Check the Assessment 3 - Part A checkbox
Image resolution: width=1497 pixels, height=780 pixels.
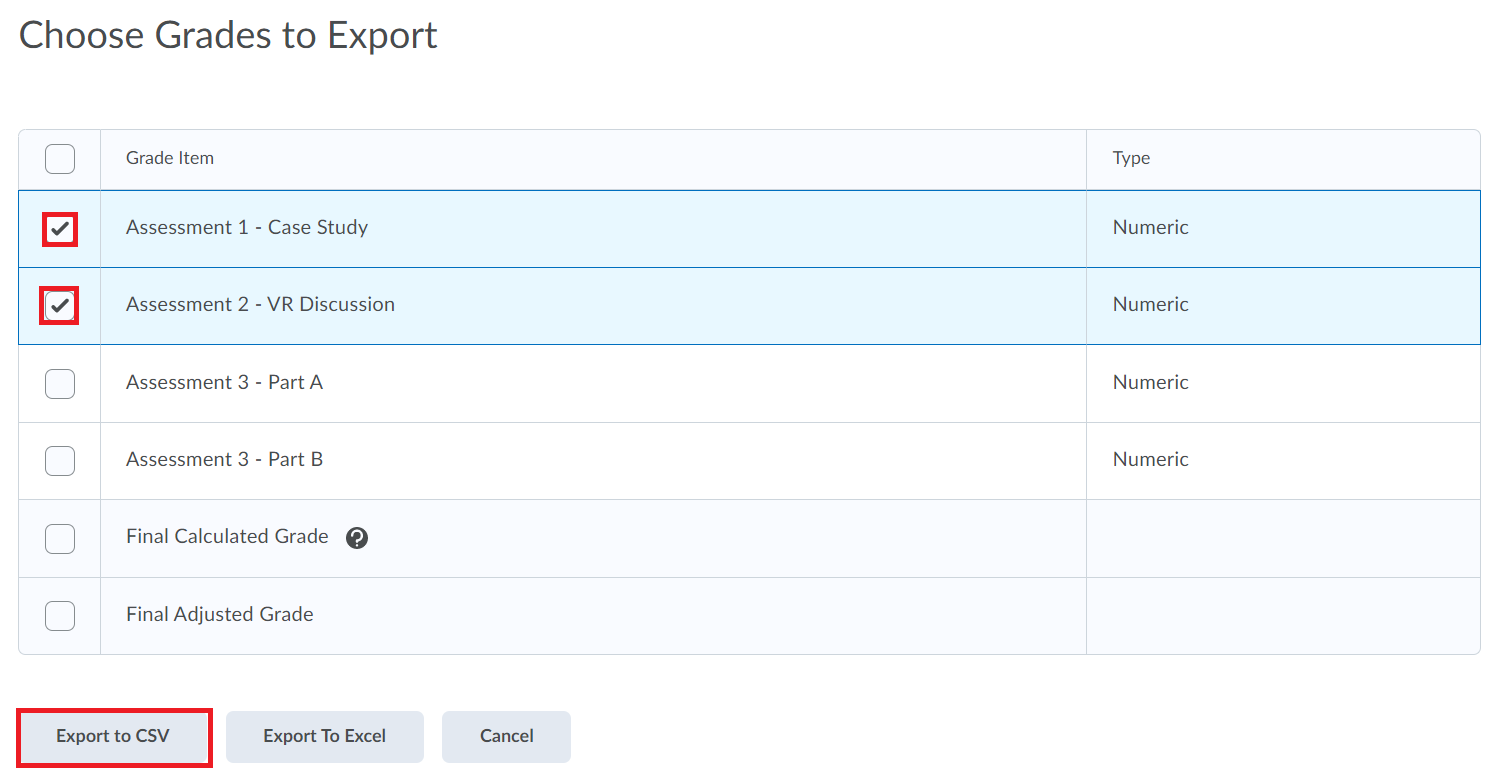[x=60, y=383]
